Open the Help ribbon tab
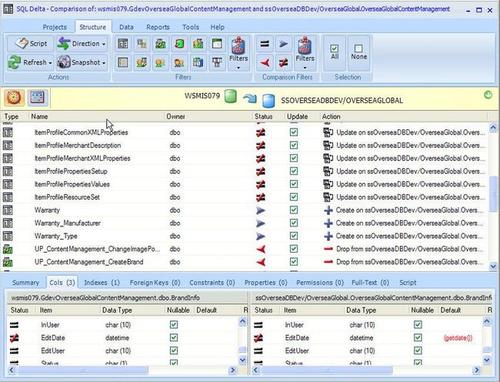The image size is (500, 382). [x=217, y=27]
